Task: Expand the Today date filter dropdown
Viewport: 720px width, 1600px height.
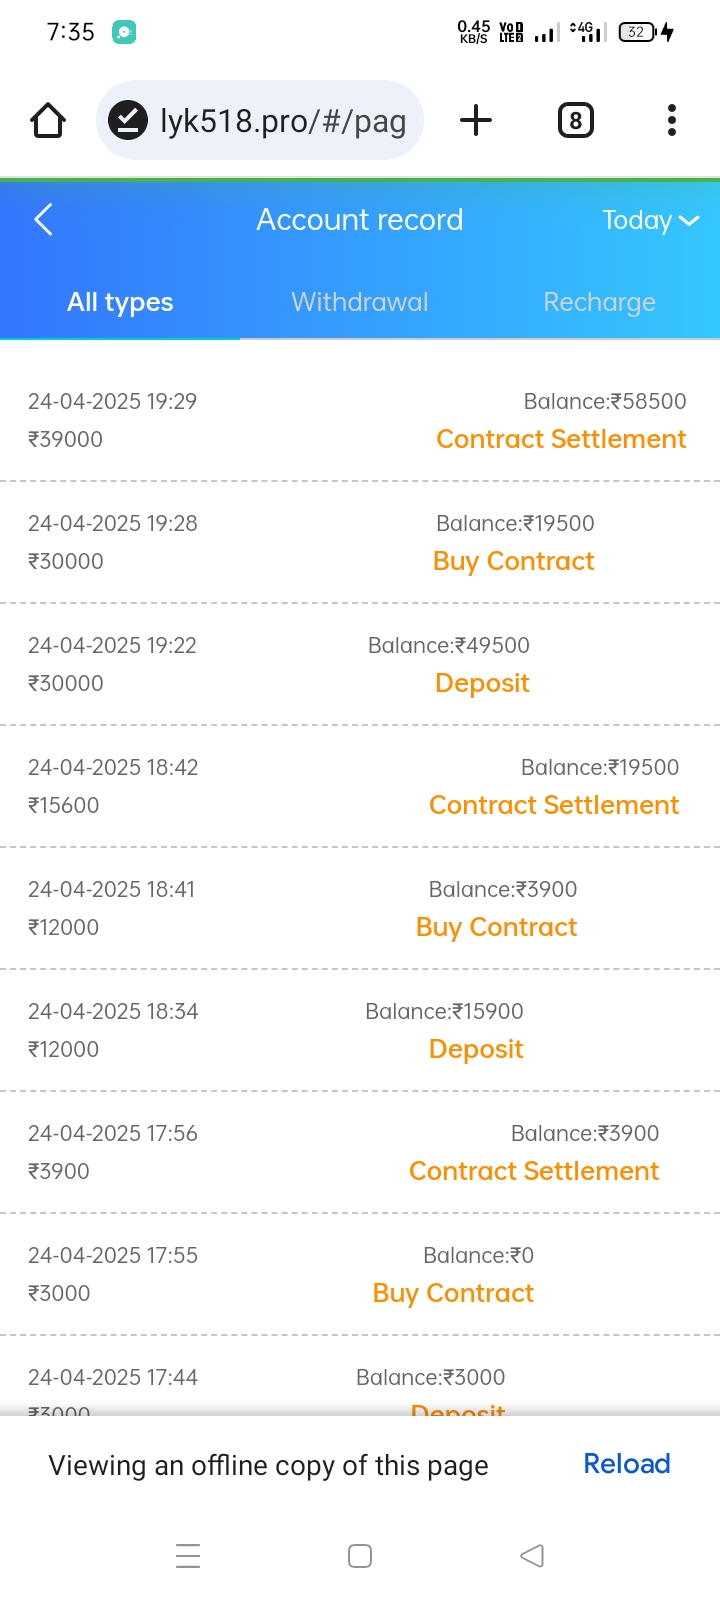Action: coord(650,220)
